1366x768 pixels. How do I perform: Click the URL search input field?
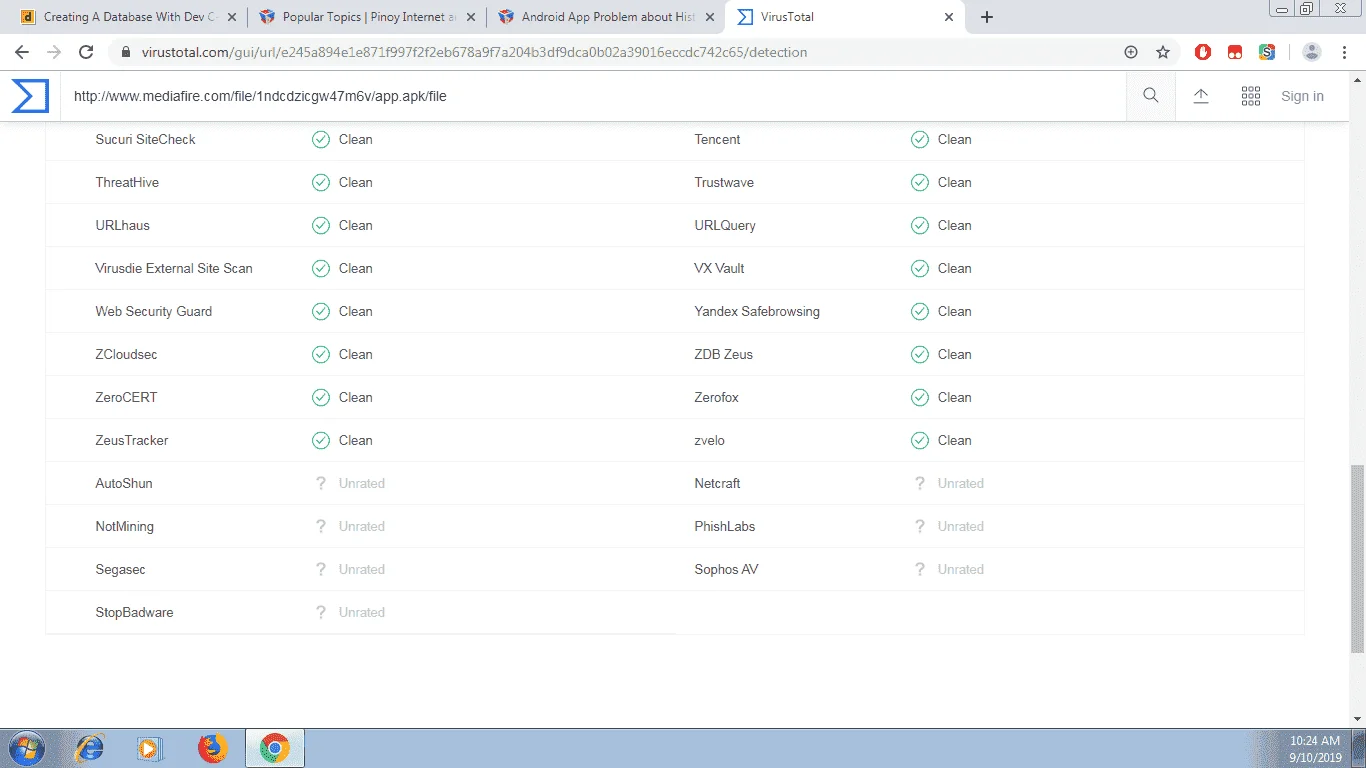(x=595, y=96)
